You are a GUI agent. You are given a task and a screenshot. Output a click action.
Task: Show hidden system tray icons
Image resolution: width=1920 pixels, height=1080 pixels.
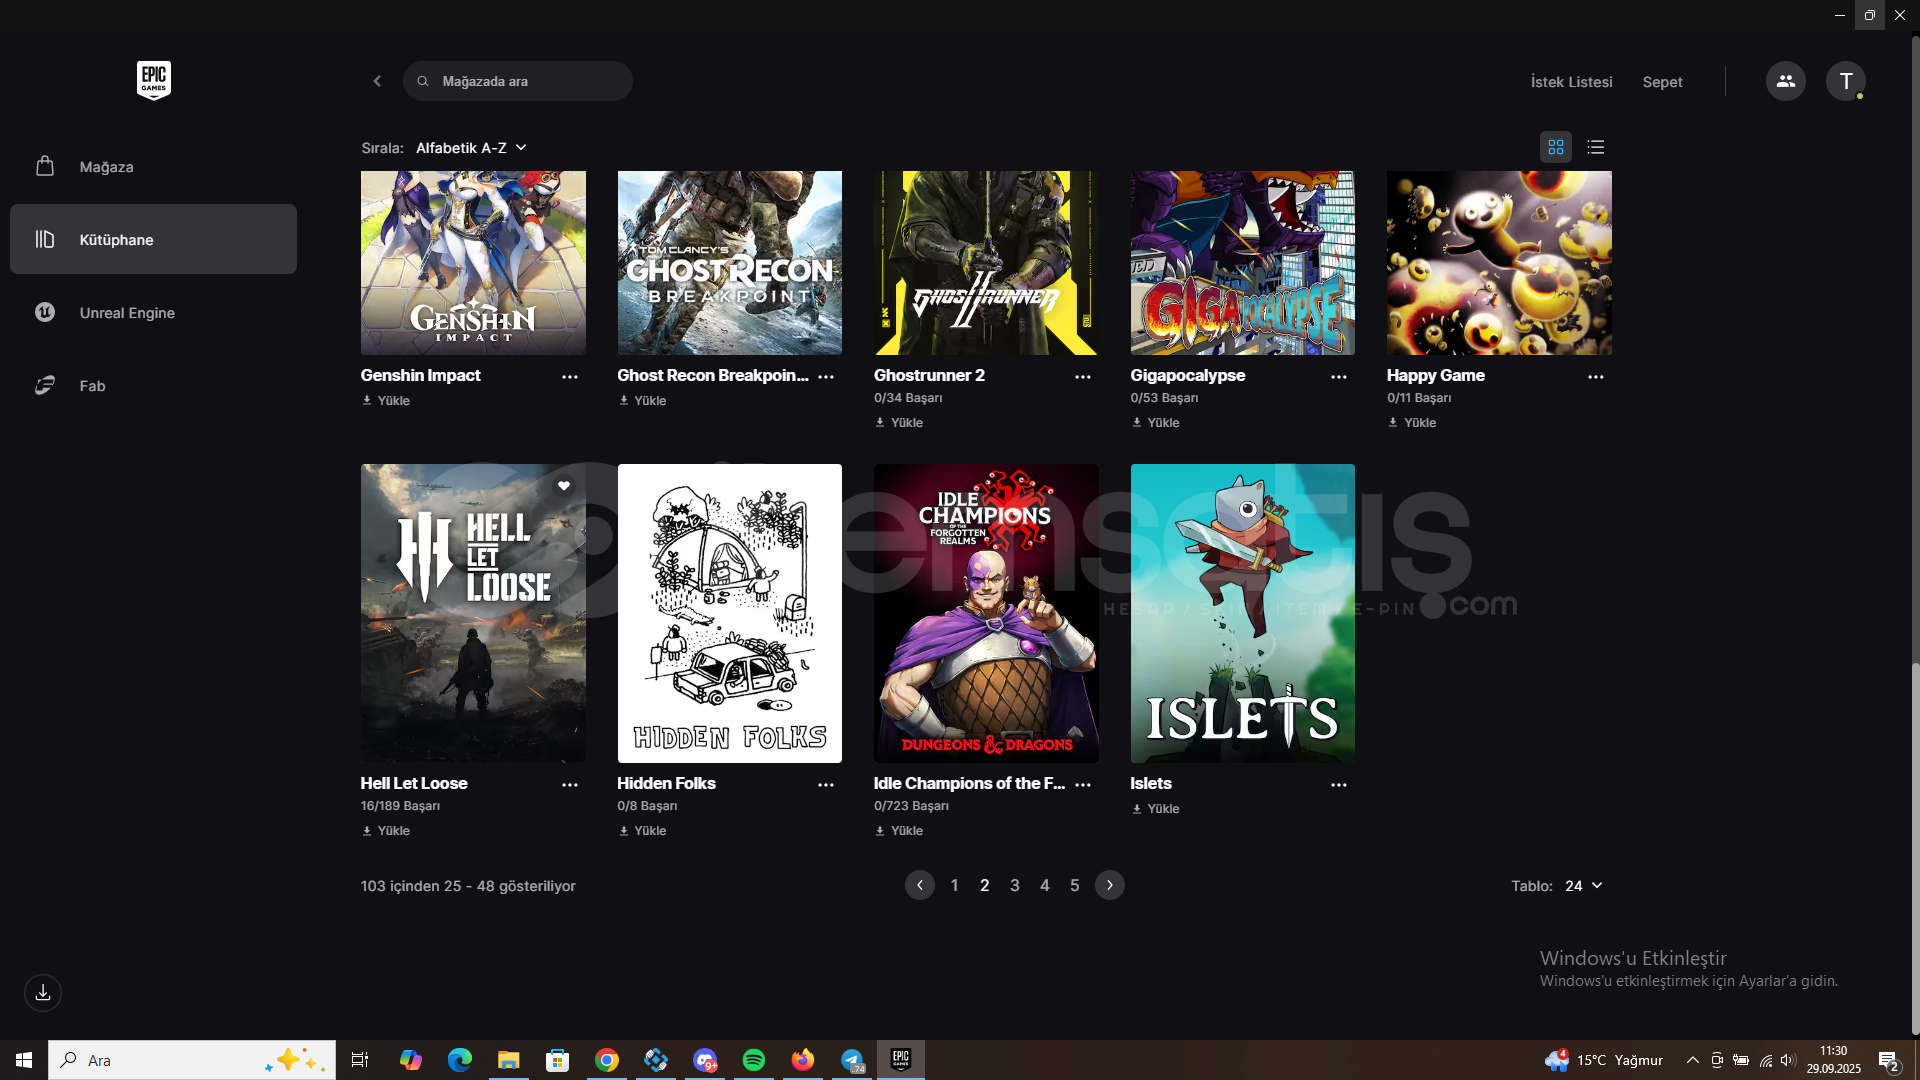(x=1692, y=1060)
